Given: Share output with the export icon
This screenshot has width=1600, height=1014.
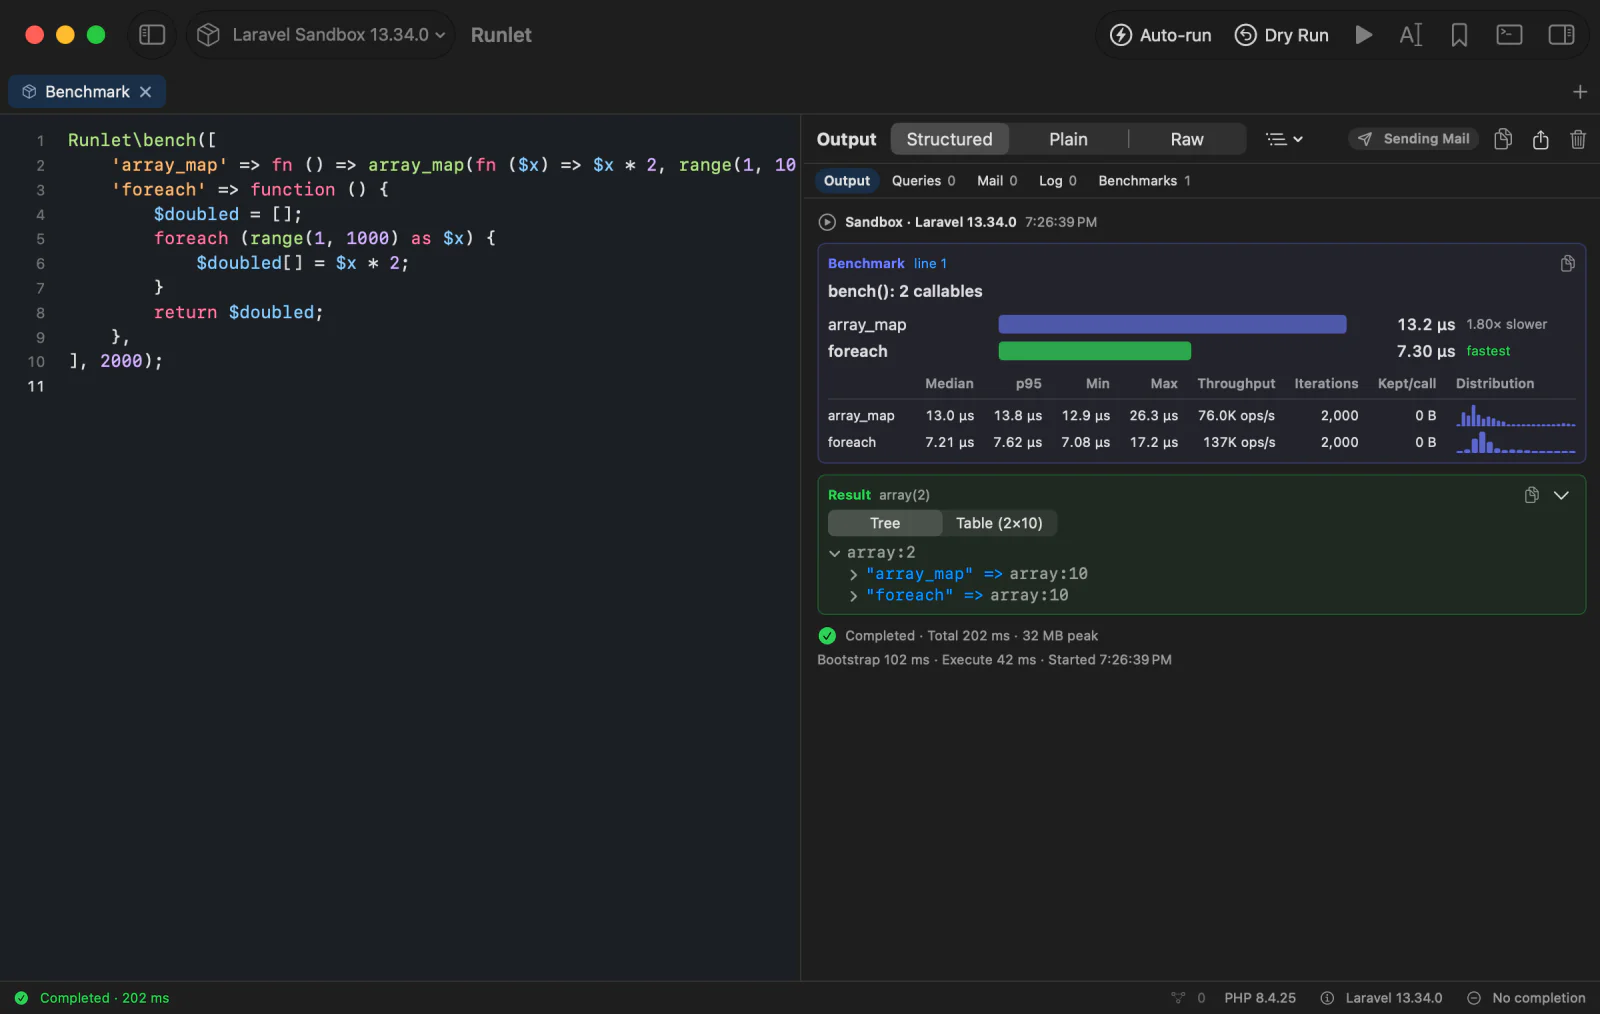Looking at the screenshot, I should 1541,139.
